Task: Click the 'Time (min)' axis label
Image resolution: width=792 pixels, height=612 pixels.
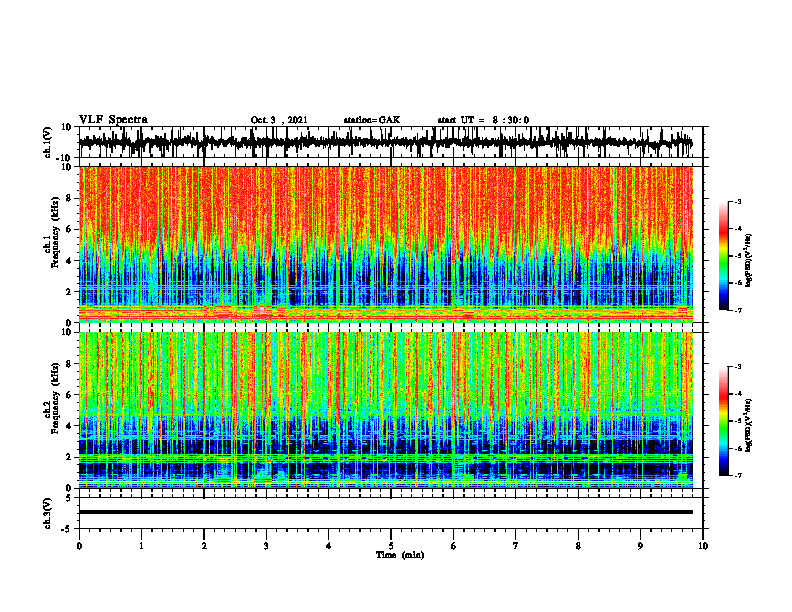Action: 400,555
